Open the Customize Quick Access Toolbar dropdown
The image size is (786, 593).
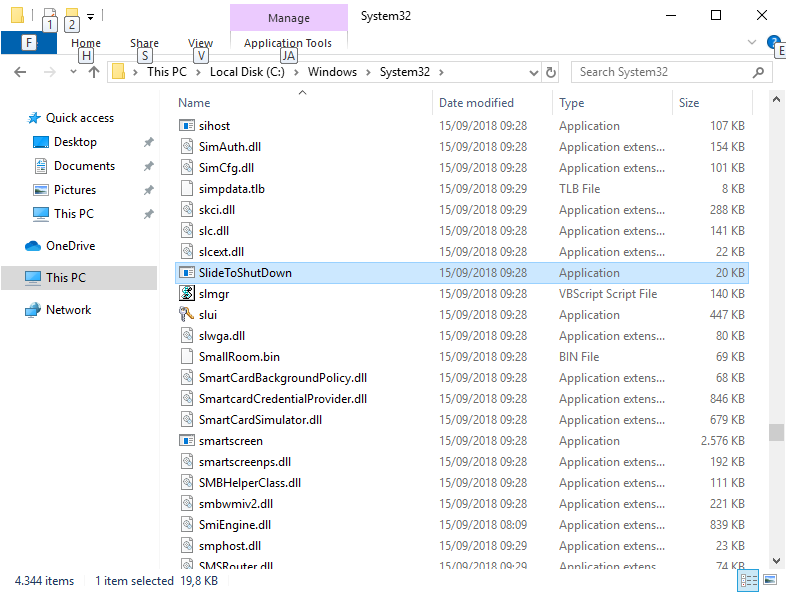click(x=90, y=17)
